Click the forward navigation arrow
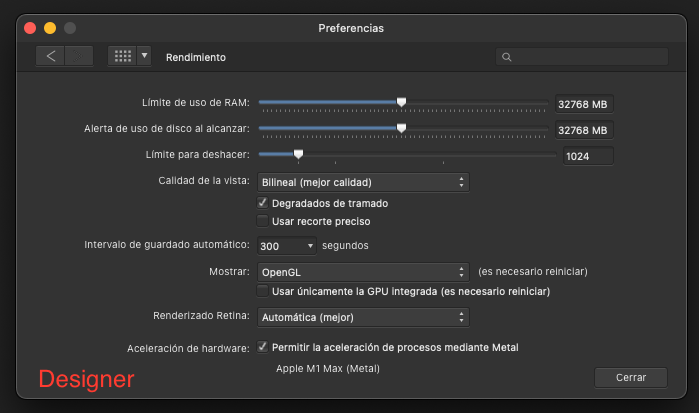Viewport: 699px width, 413px height. [78, 56]
